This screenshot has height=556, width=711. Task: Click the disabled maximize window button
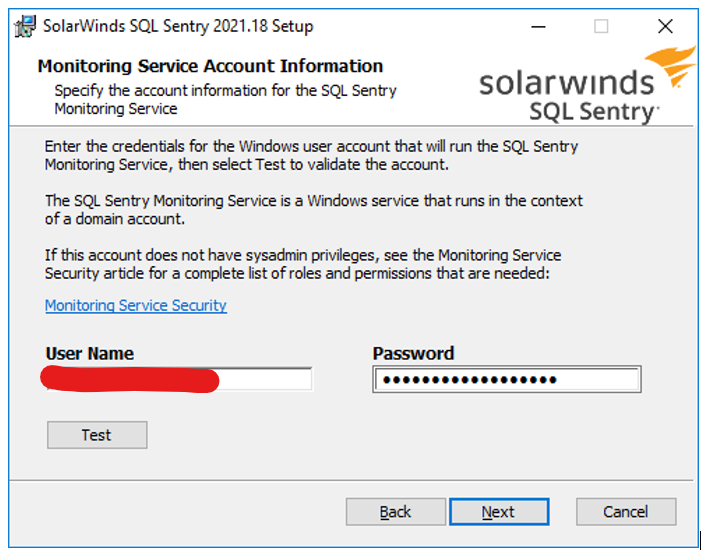601,27
